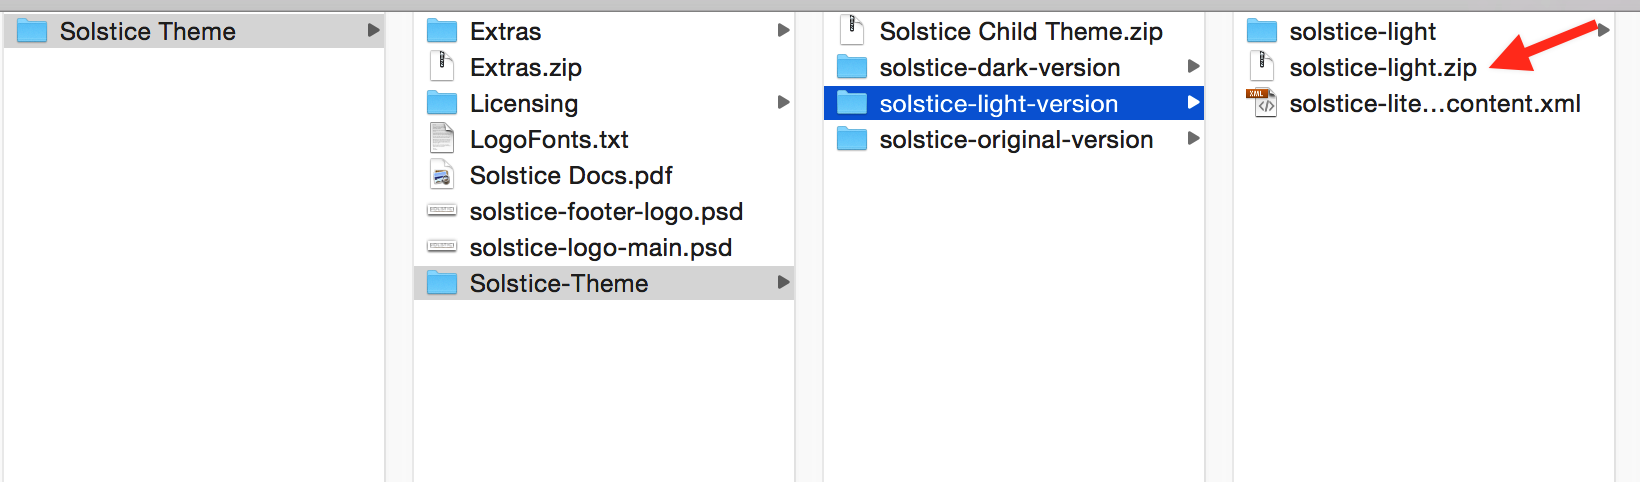Select the solstice-light.zip archive icon
The width and height of the screenshot is (1640, 482).
(1262, 67)
